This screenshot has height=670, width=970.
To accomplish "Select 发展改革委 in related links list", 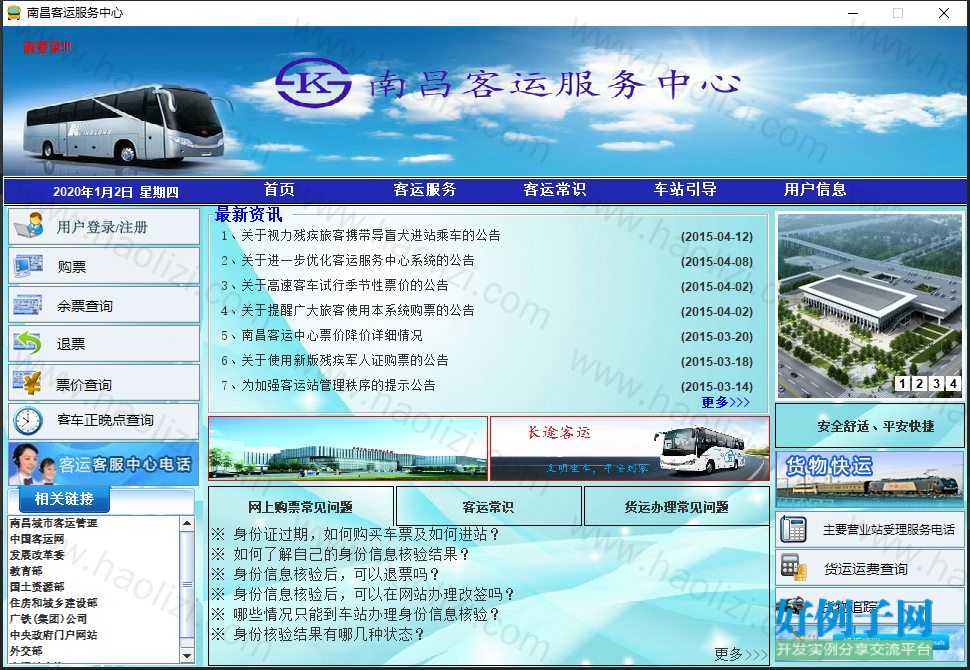I will click(x=37, y=555).
